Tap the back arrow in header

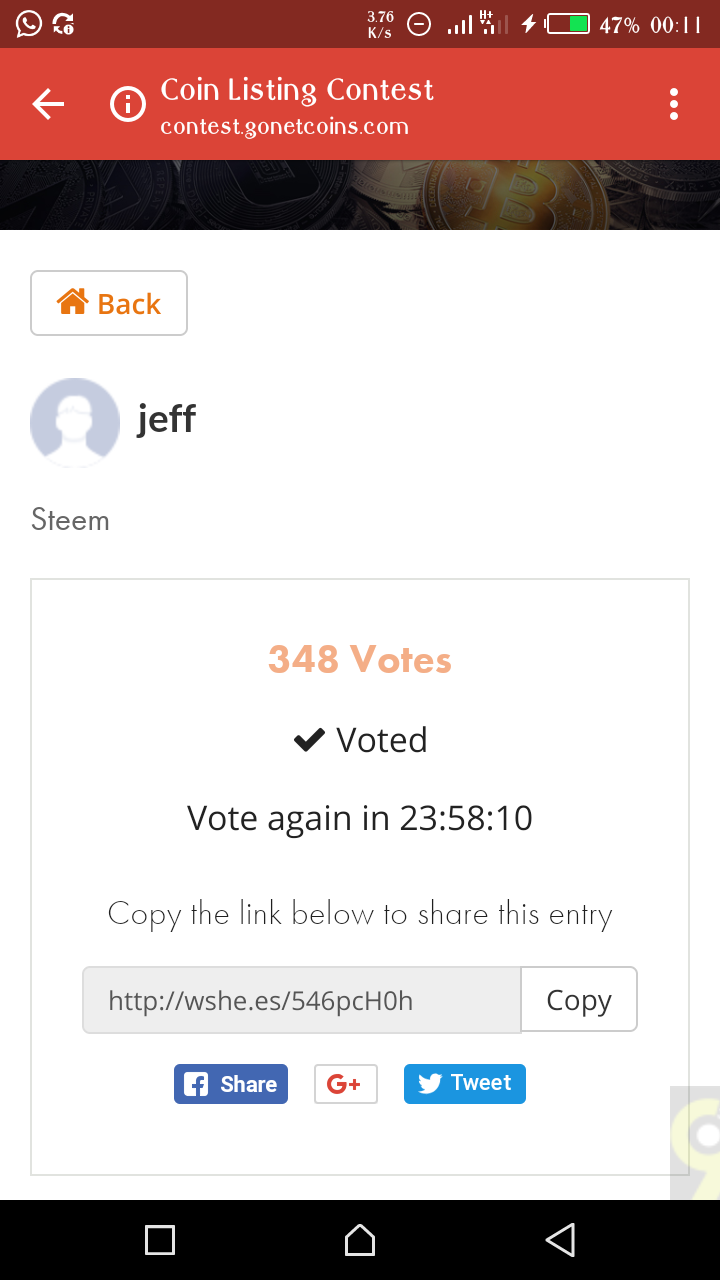[x=48, y=104]
